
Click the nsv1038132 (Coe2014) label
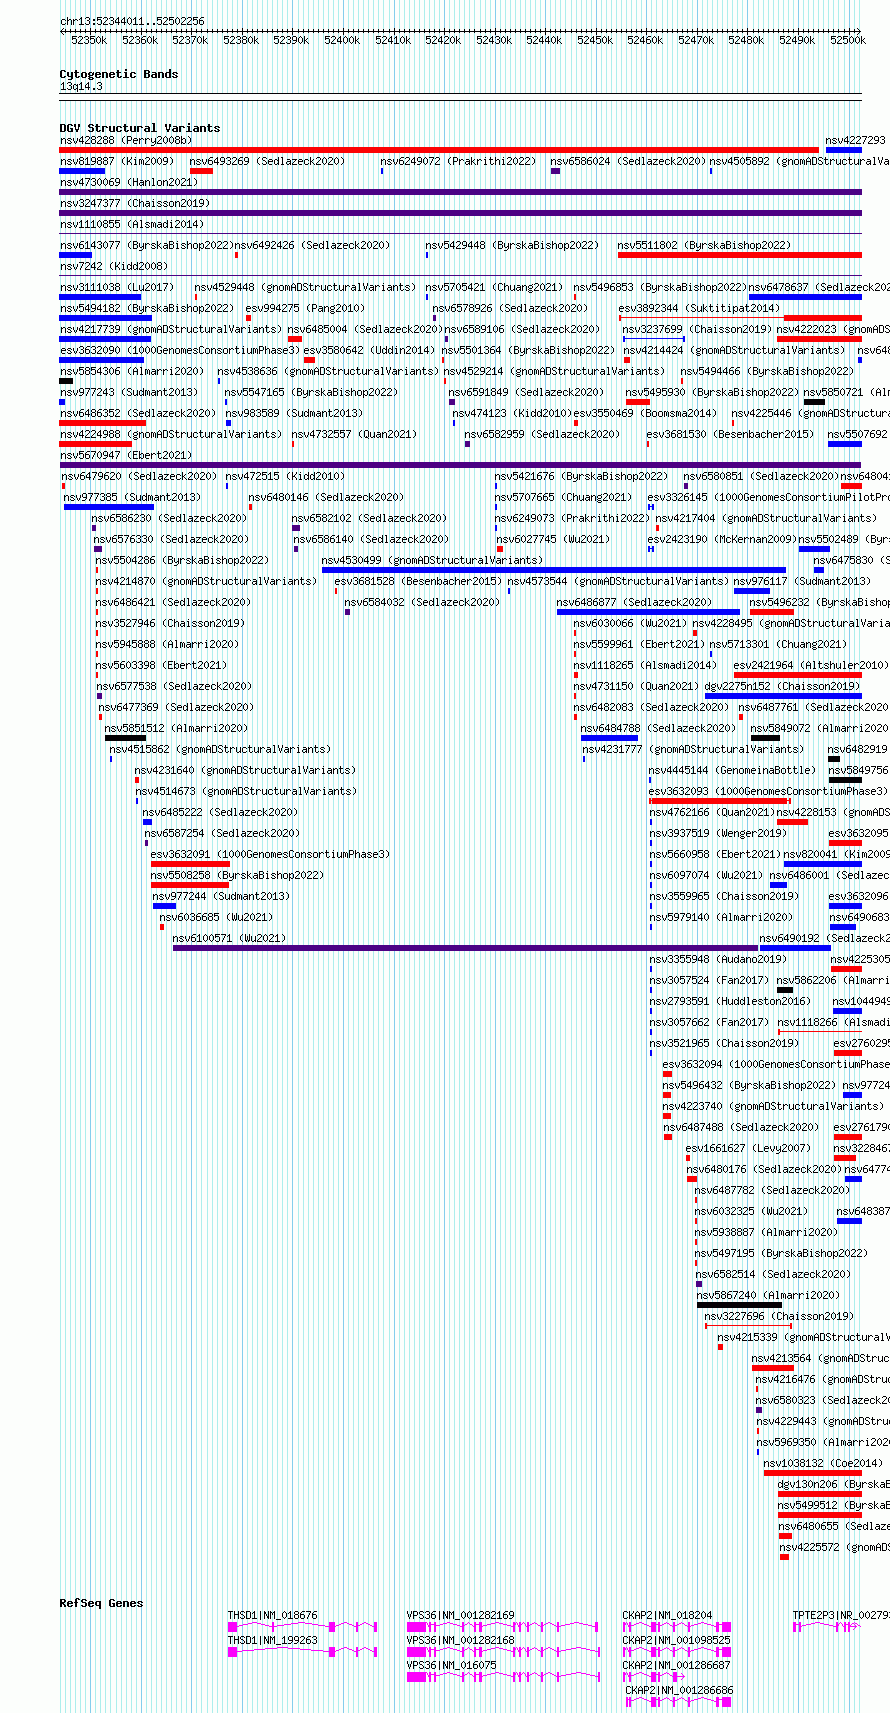823,1463
